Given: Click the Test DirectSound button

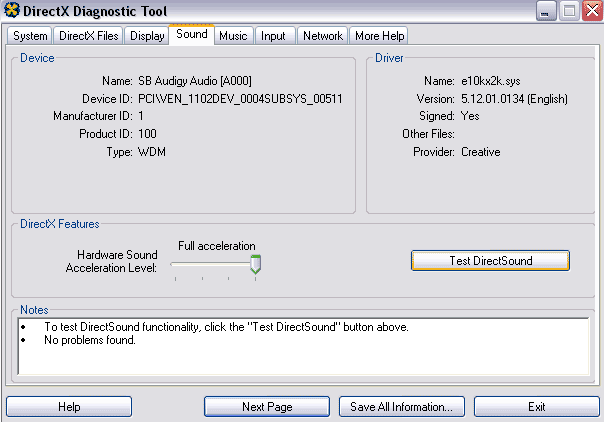Looking at the screenshot, I should [490, 261].
